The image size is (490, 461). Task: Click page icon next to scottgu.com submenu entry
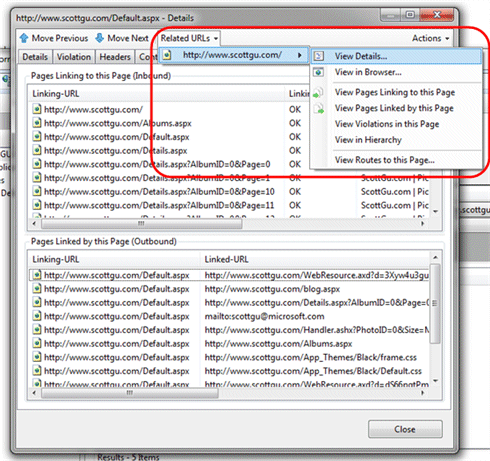click(167, 55)
